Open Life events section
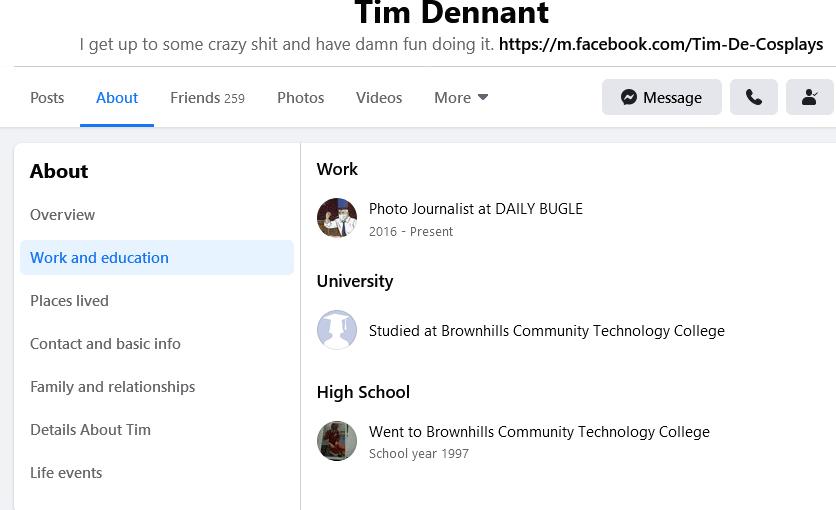836x510 pixels. pyautogui.click(x=66, y=473)
